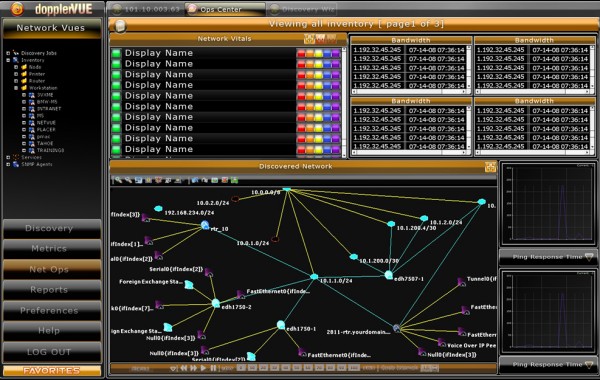The image size is (600, 380).
Task: Expand the Discovery Jobs tree node
Action: point(8,53)
